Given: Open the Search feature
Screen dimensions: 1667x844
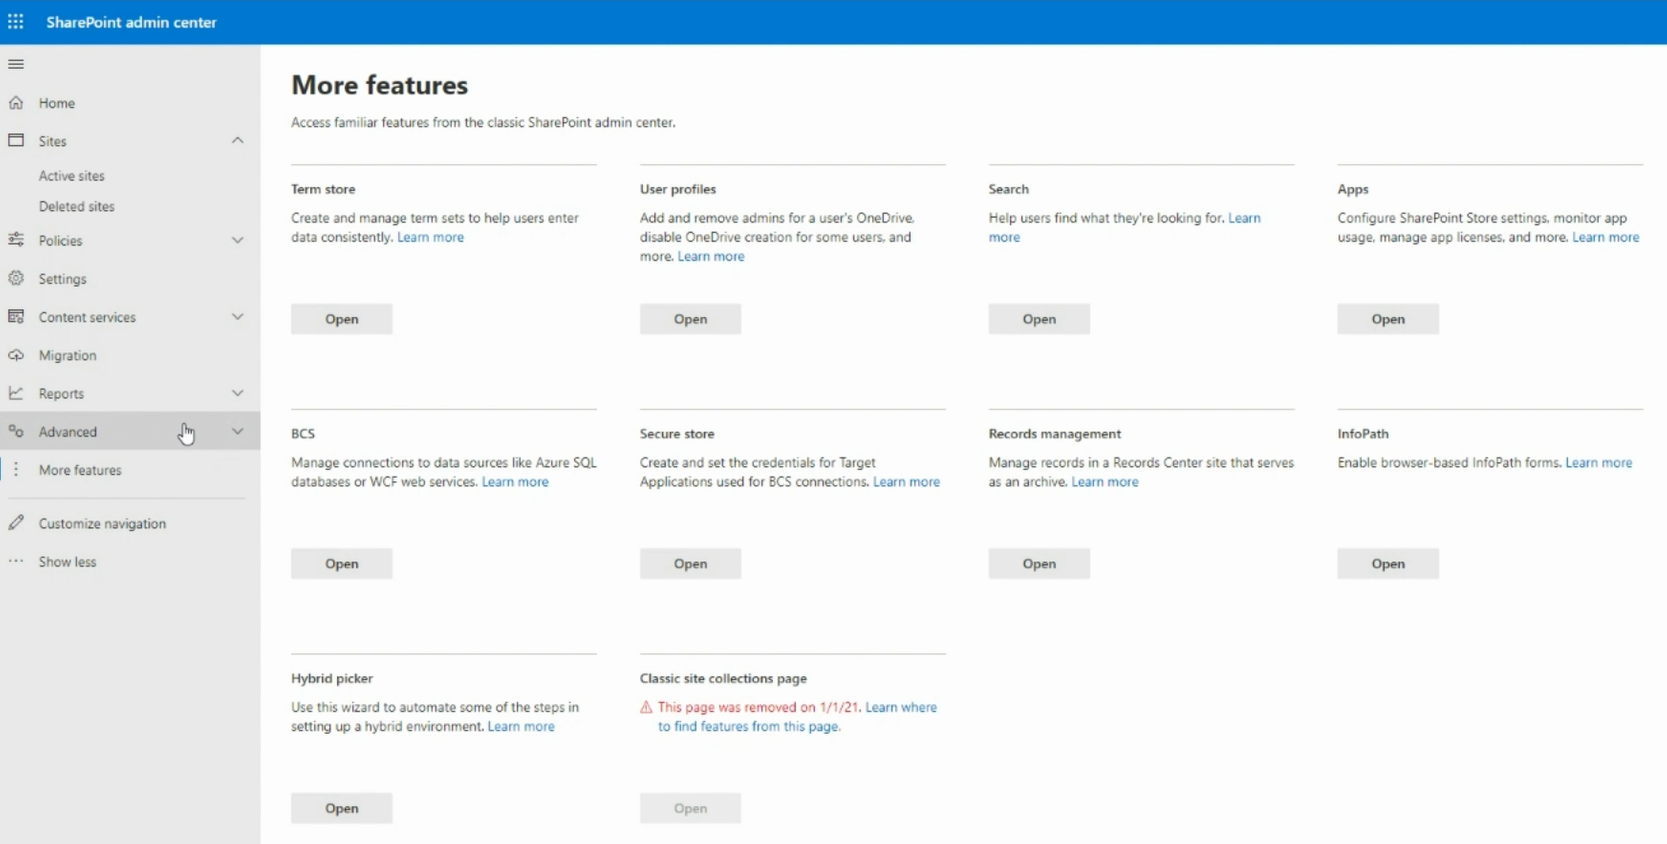Looking at the screenshot, I should tap(1039, 319).
